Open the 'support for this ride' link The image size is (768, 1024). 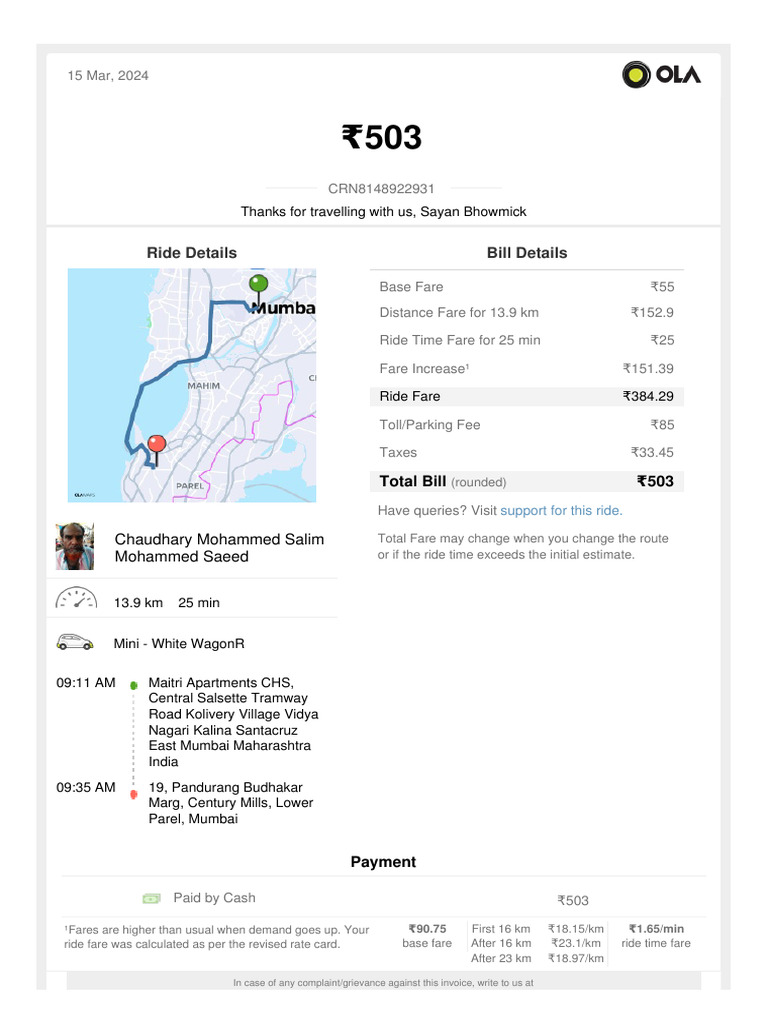(561, 510)
